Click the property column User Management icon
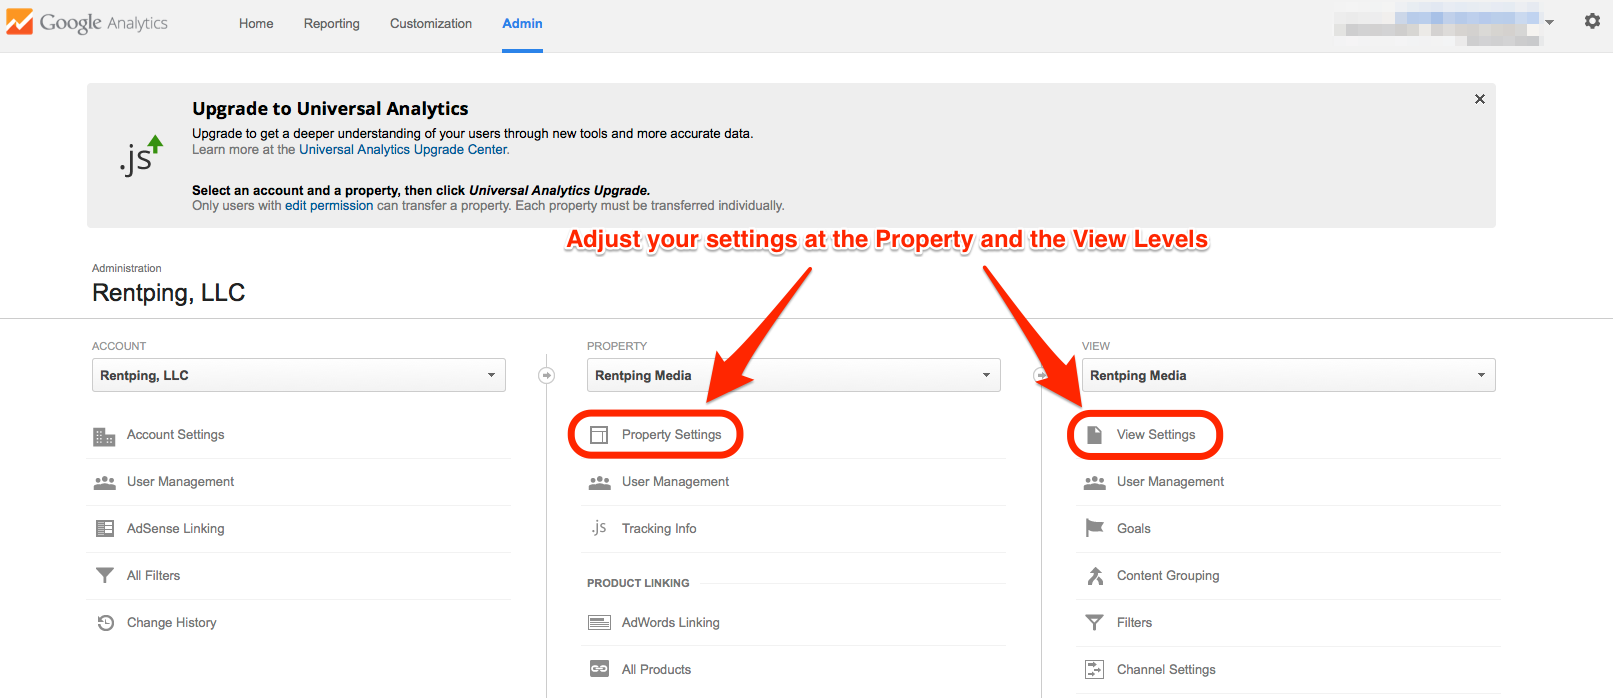Viewport: 1613px width, 698px height. point(599,482)
